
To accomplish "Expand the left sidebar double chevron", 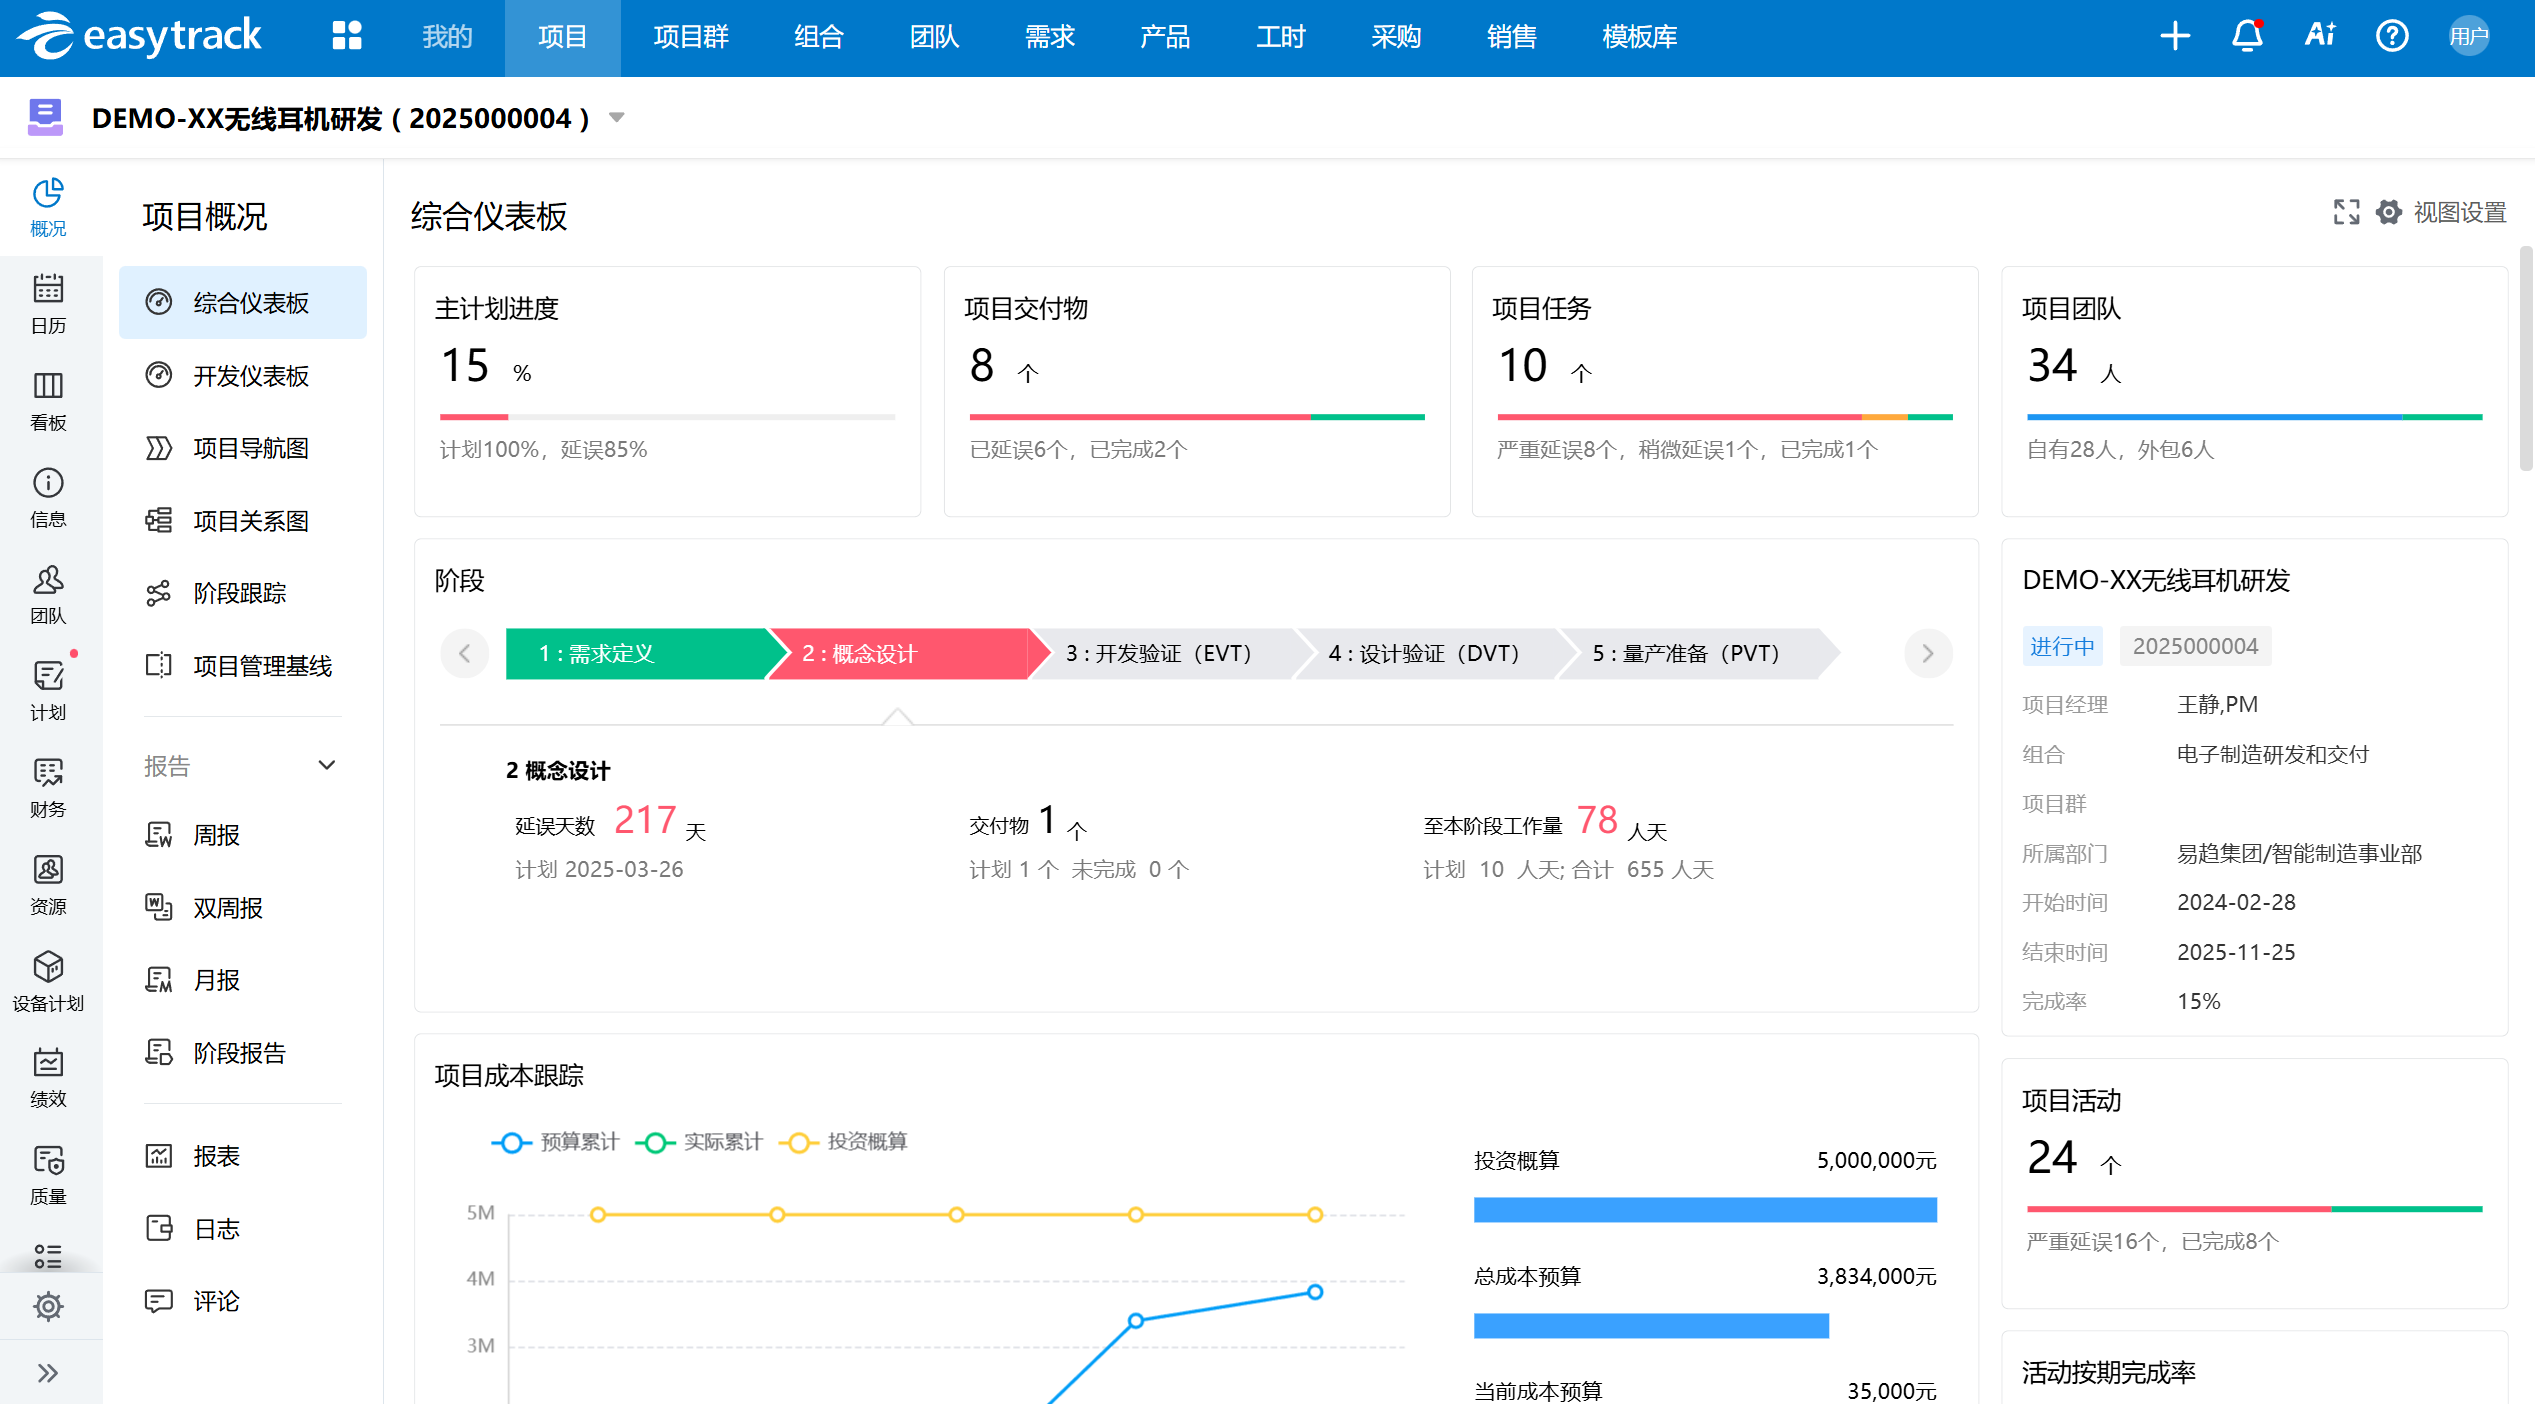I will [x=48, y=1373].
